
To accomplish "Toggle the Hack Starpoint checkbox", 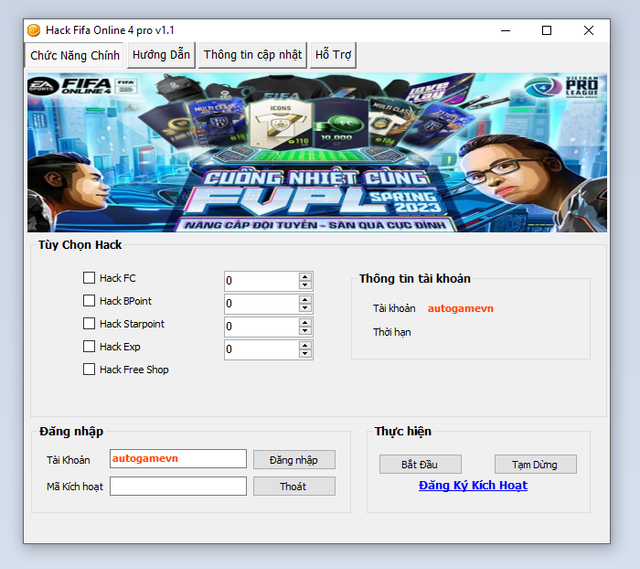I will click(x=89, y=324).
